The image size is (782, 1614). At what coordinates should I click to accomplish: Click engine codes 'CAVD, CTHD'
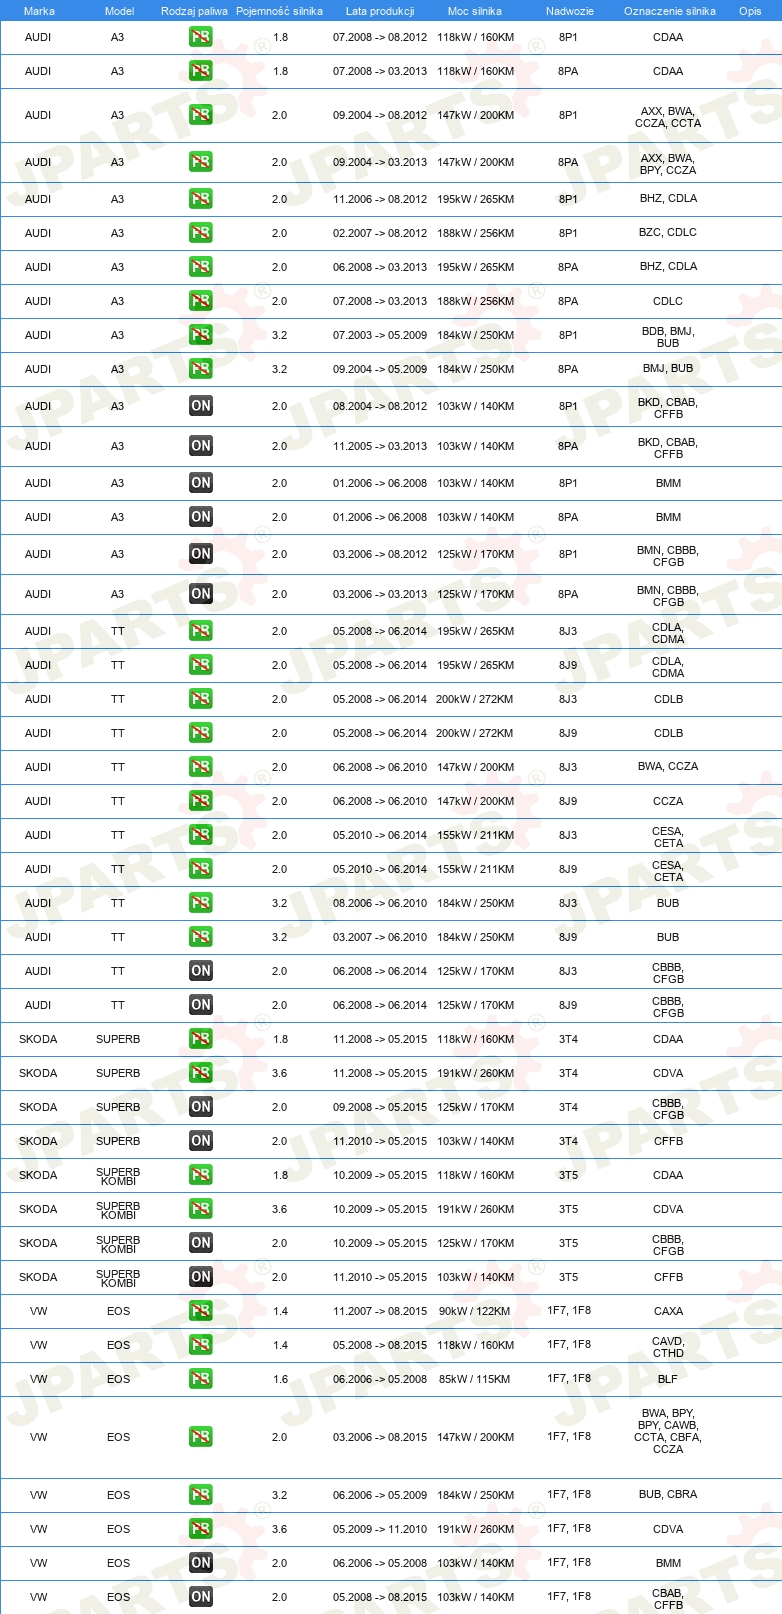tap(668, 1347)
